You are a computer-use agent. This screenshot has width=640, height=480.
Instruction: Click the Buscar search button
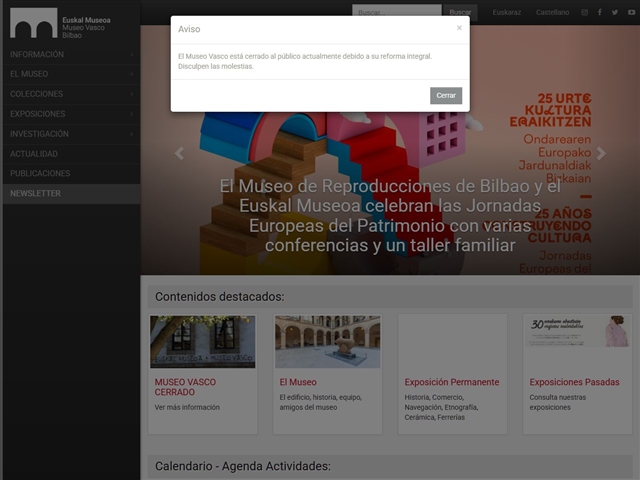pyautogui.click(x=460, y=12)
